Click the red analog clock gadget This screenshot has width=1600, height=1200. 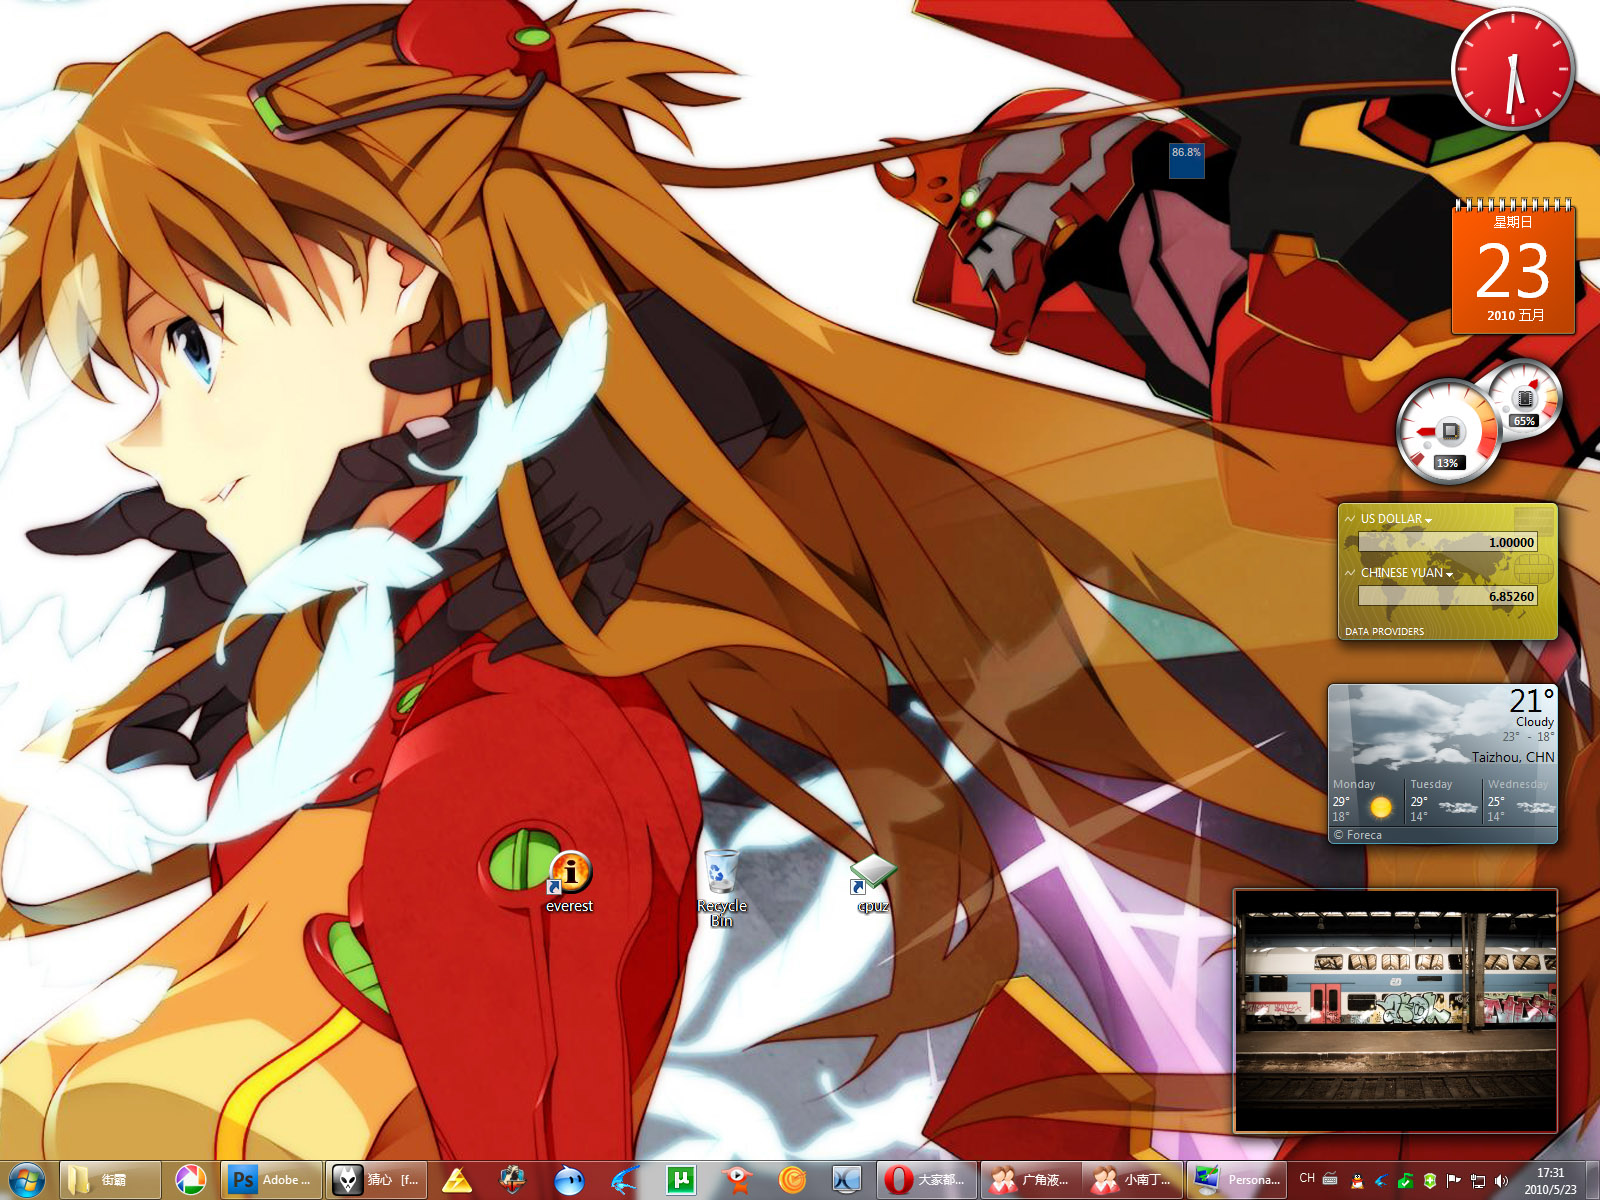point(1513,70)
